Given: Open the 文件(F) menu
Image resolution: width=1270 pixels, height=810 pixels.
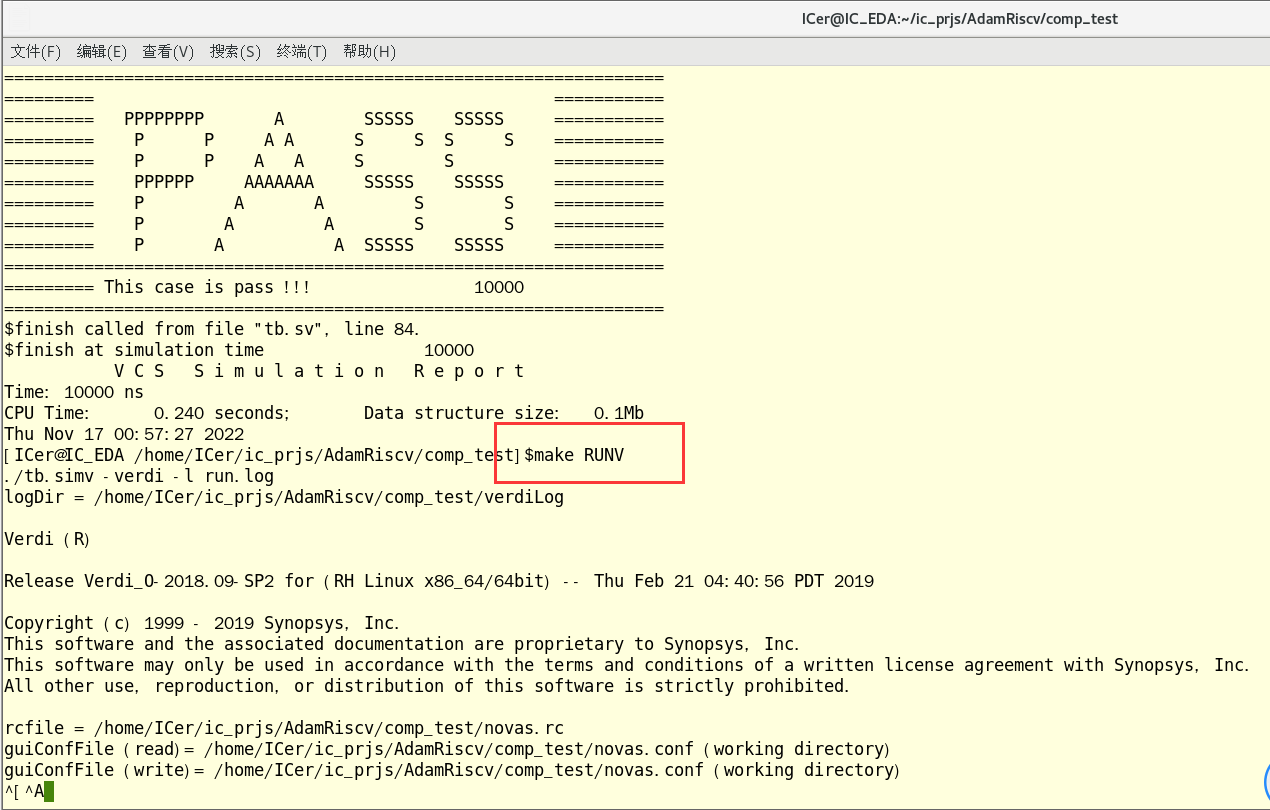Looking at the screenshot, I should coord(36,51).
